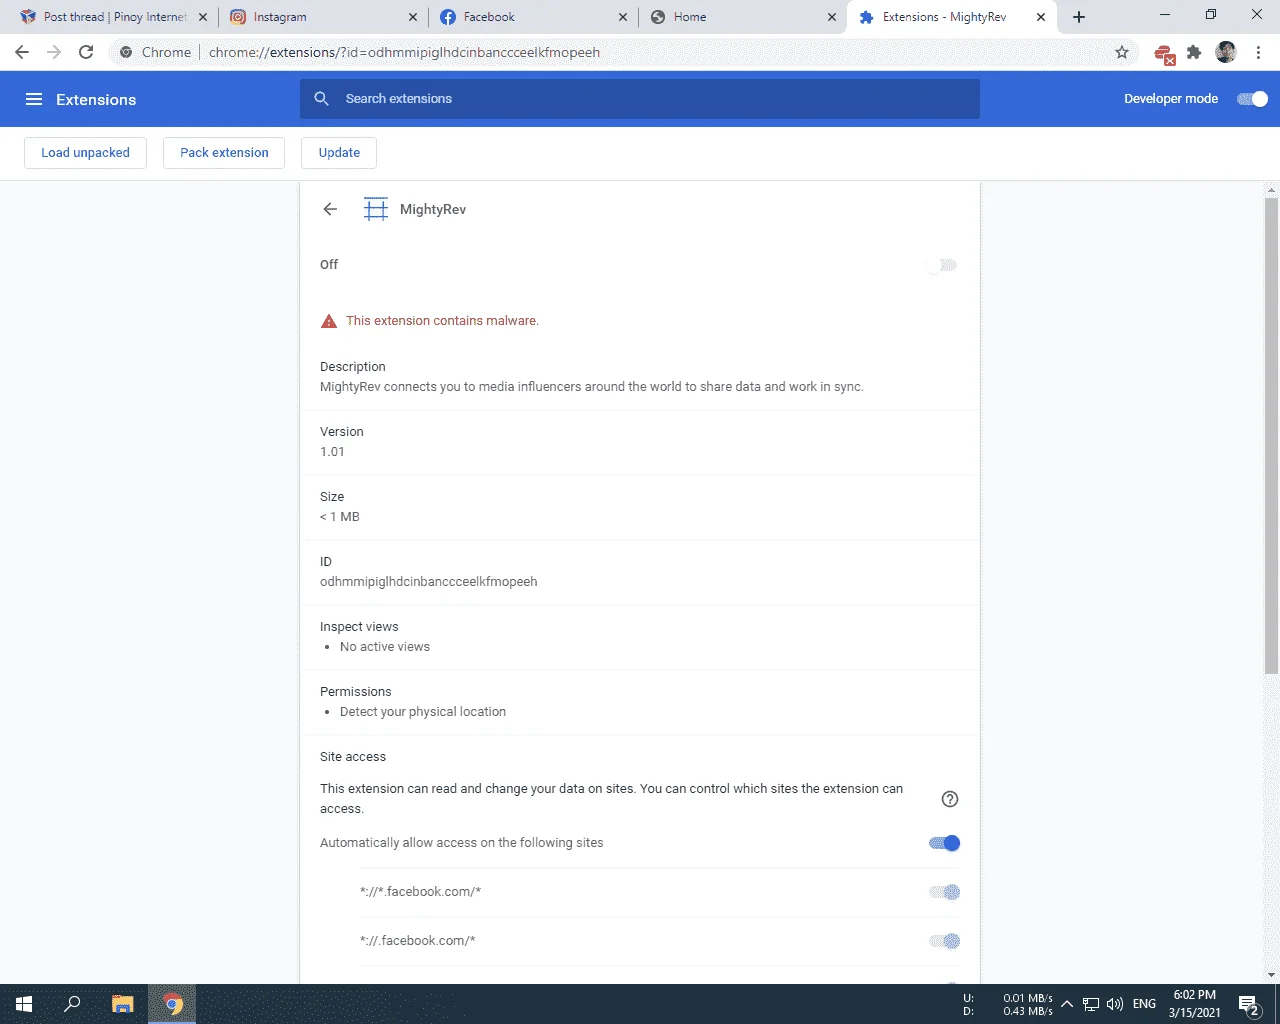1280x1024 pixels.
Task: Switch to the Instagram tab
Action: (x=322, y=17)
